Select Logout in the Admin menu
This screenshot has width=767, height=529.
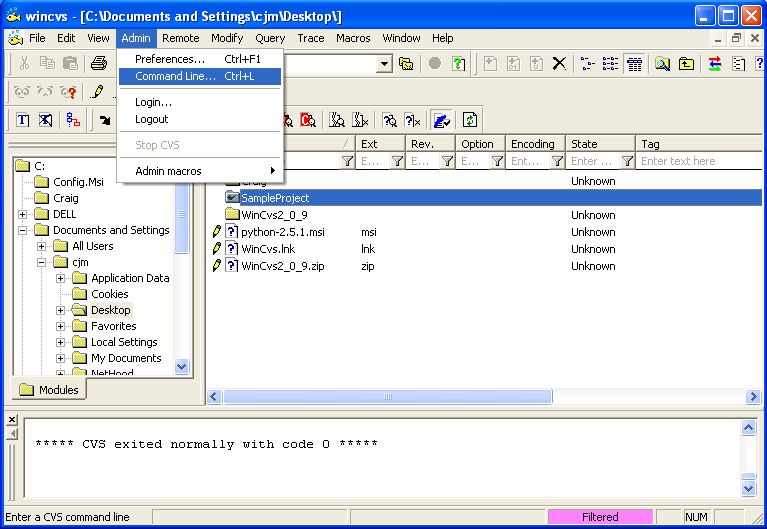[x=200, y=119]
